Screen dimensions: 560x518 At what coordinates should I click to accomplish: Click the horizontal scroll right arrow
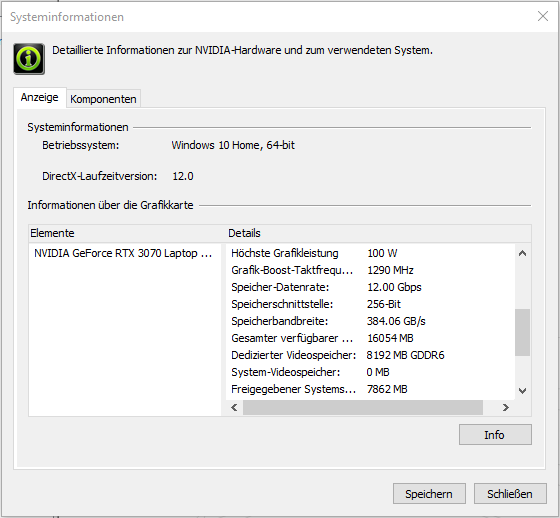tap(505, 407)
